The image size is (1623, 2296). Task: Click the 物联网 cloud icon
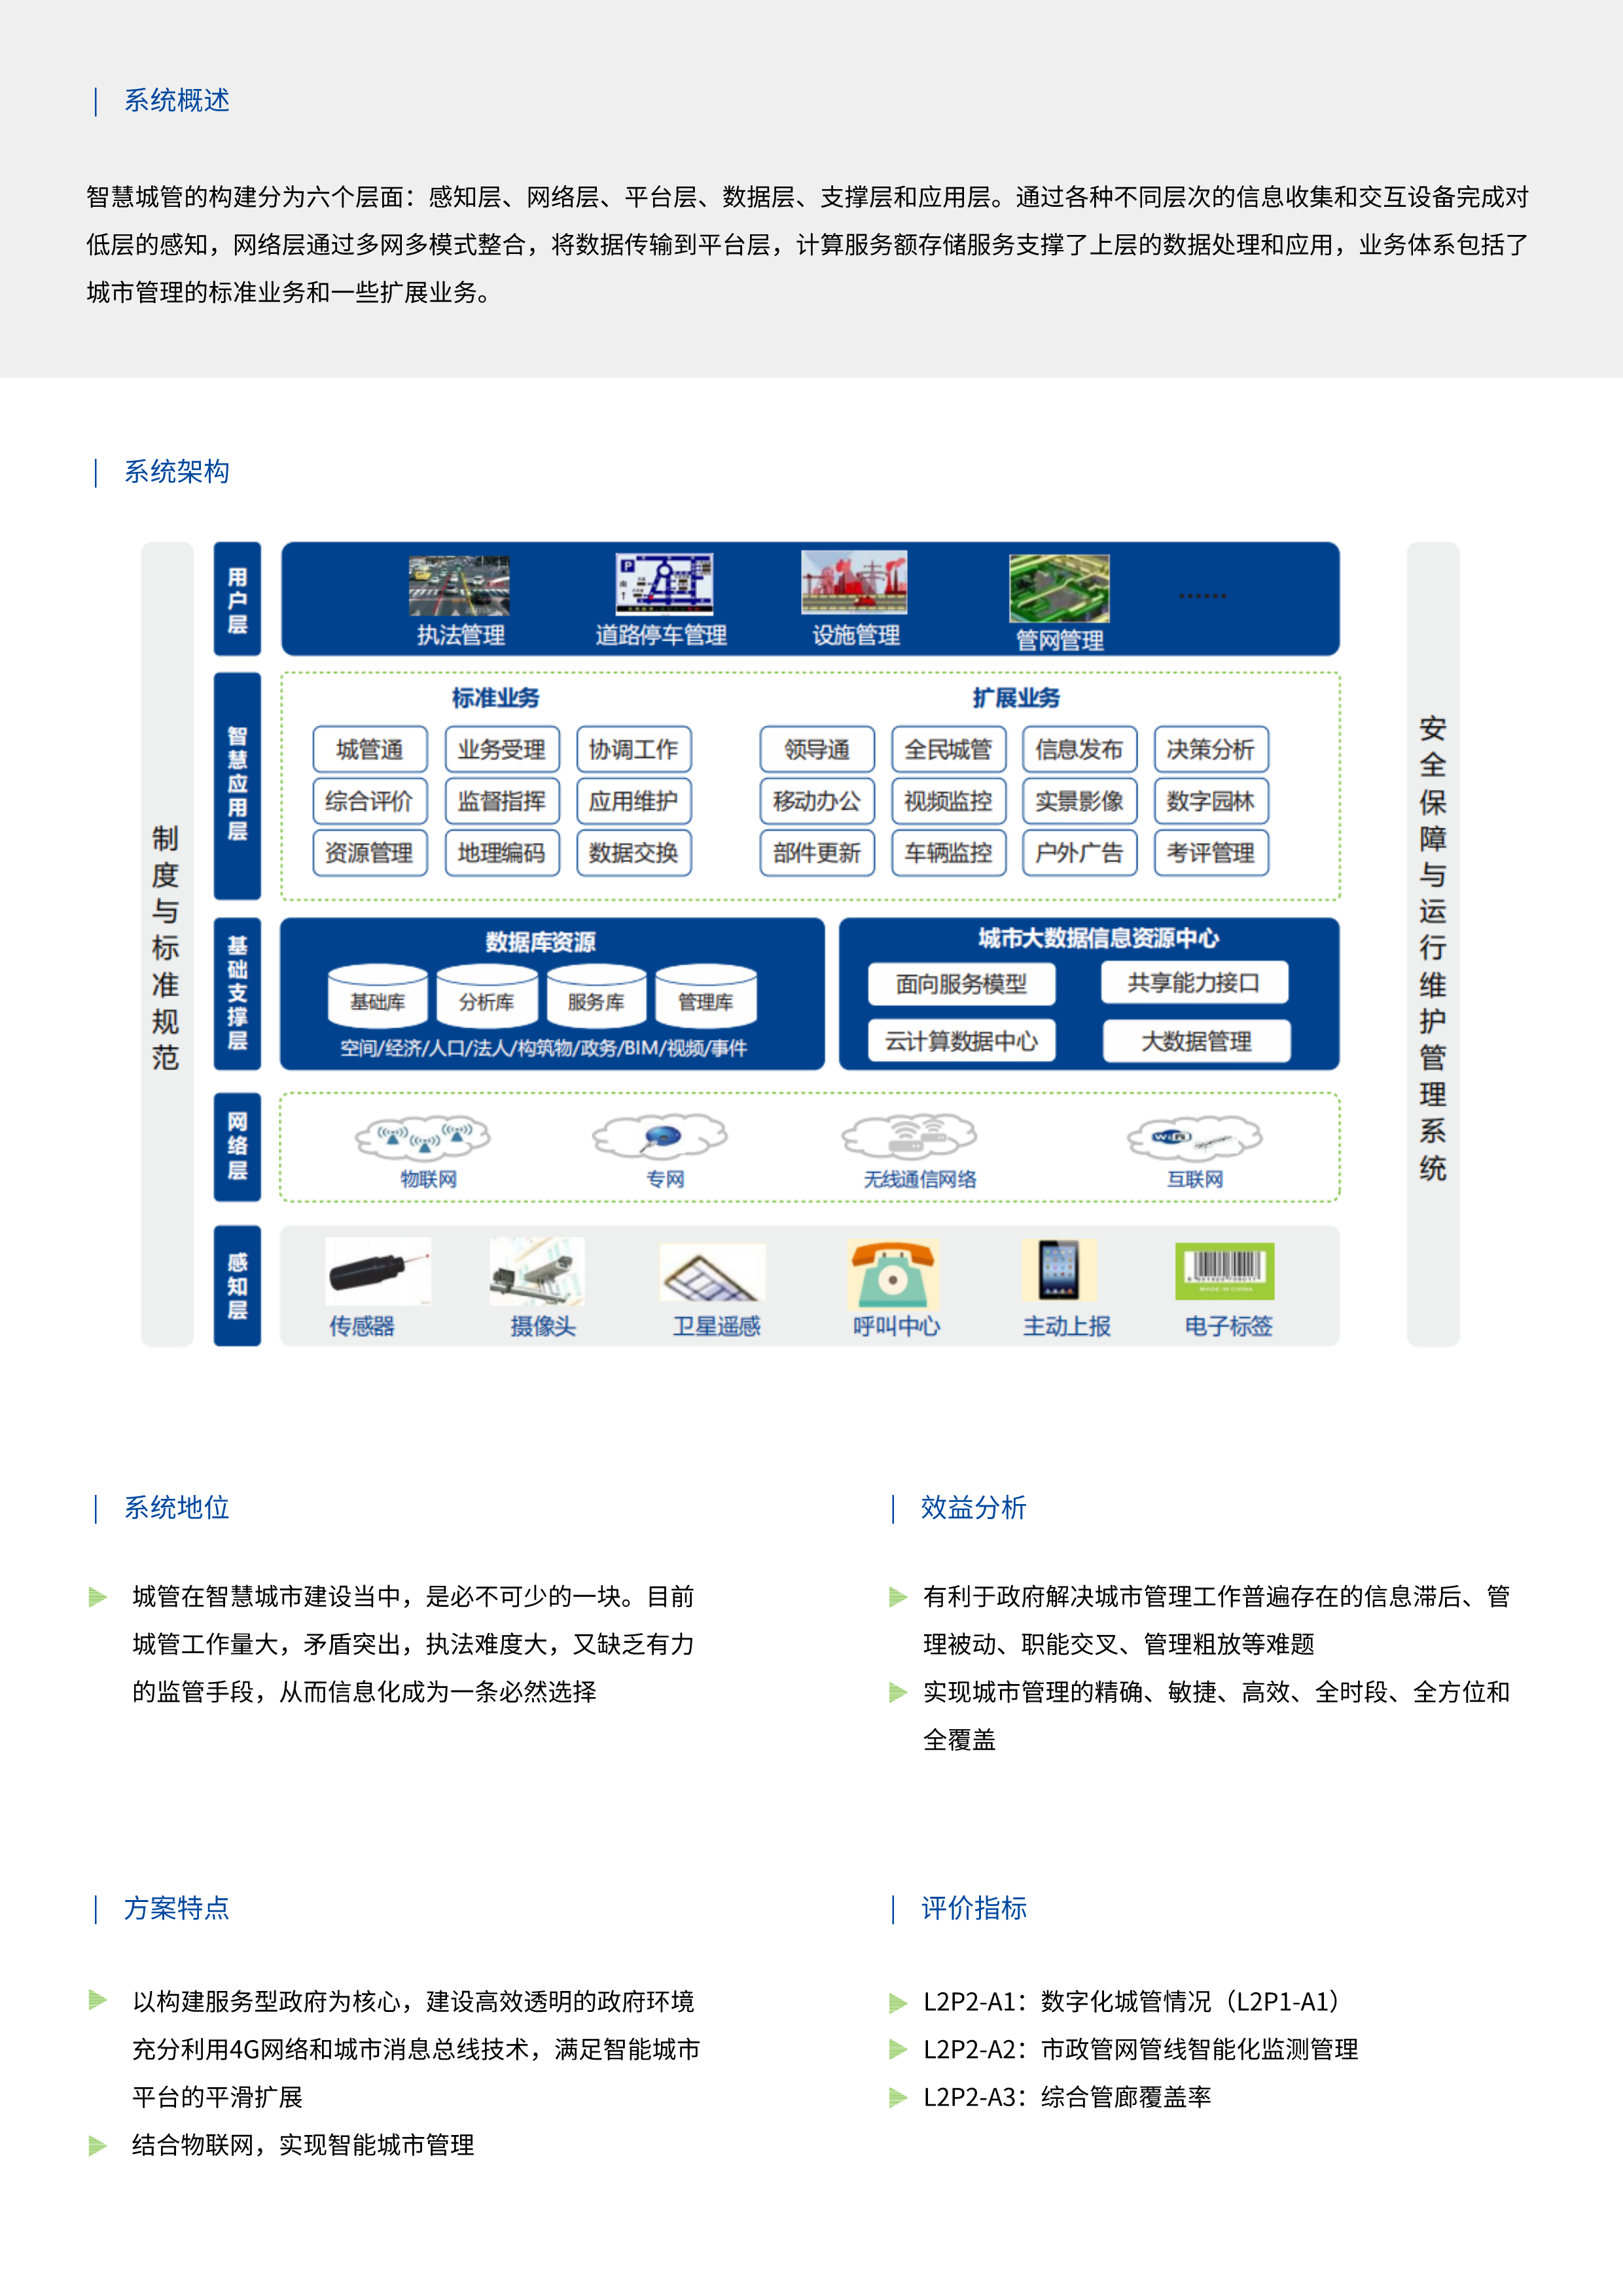[x=423, y=1137]
